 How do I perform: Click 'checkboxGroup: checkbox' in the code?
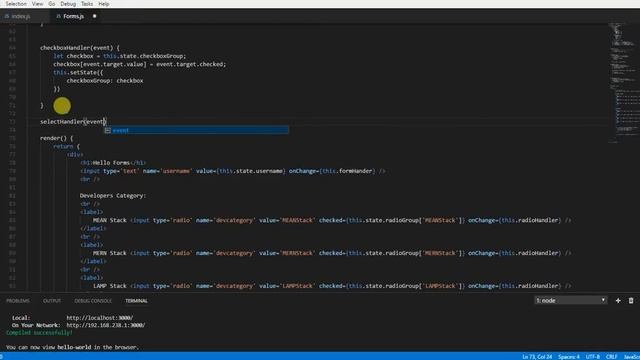105,81
